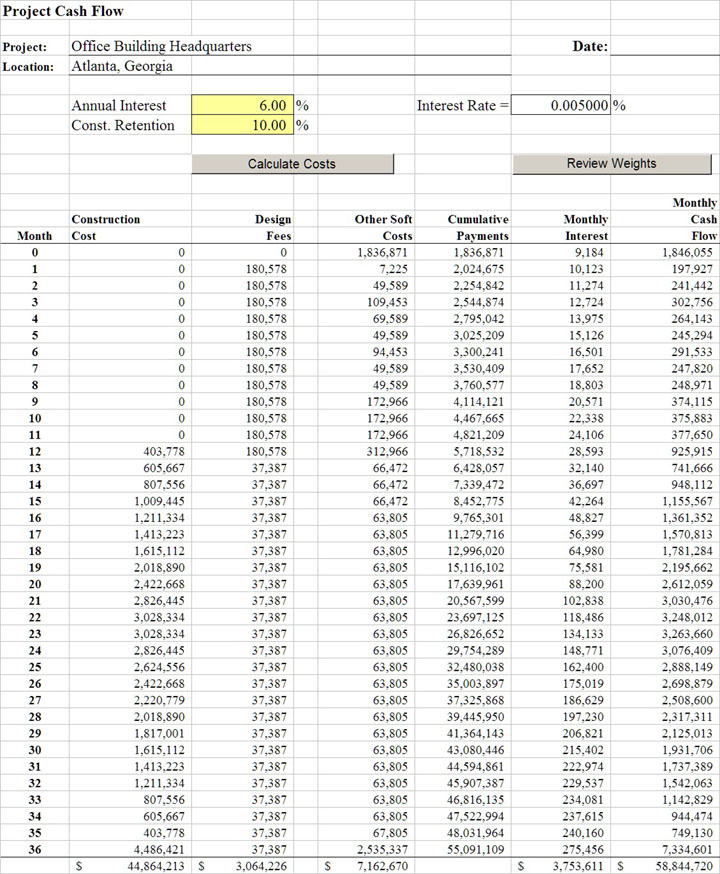Click the Project Cash Flow title cell
The image size is (720, 874).
(62, 11)
